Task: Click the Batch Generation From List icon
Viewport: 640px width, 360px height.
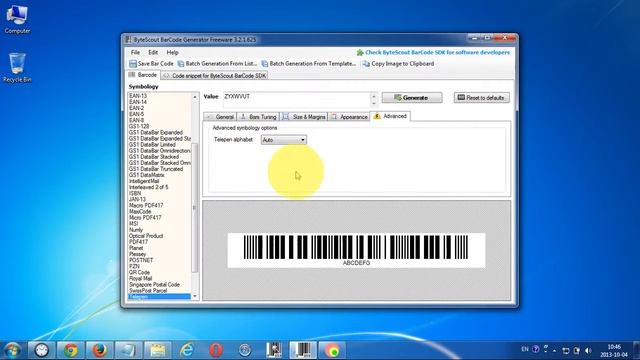Action: pos(180,64)
